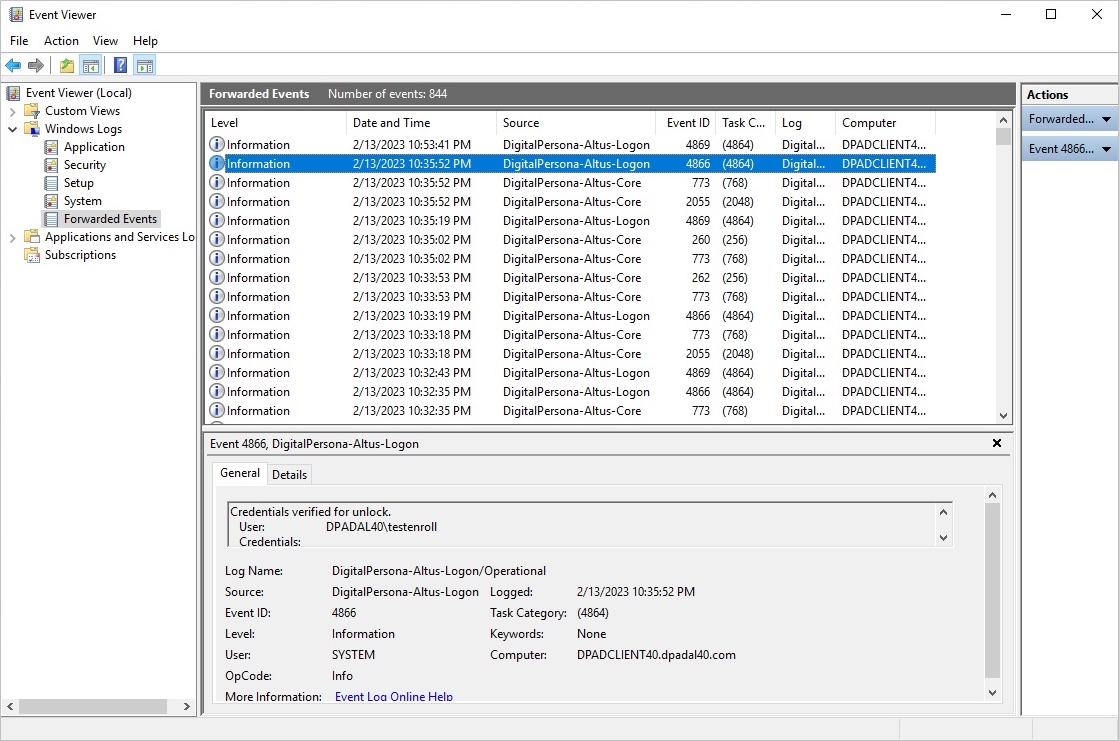
Task: Toggle the Show/Hide Action Pane toolbar button
Action: click(145, 66)
